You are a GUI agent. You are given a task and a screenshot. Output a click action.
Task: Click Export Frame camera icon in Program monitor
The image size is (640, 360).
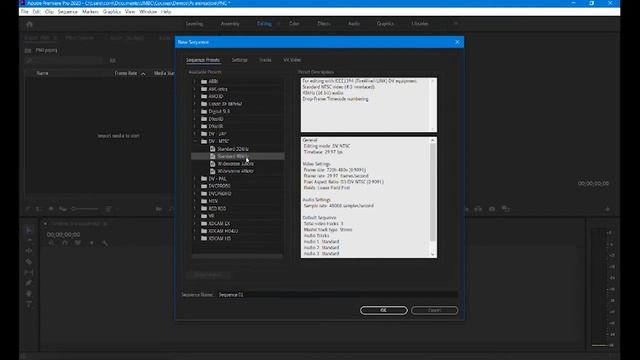[x=492, y=209]
